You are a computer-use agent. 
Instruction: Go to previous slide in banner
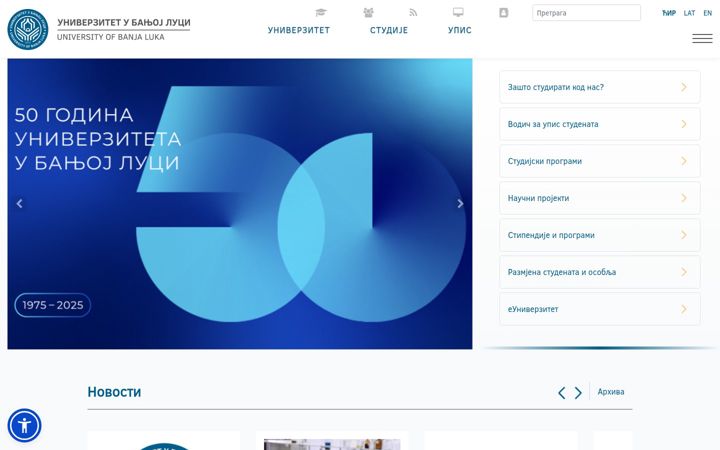point(19,203)
